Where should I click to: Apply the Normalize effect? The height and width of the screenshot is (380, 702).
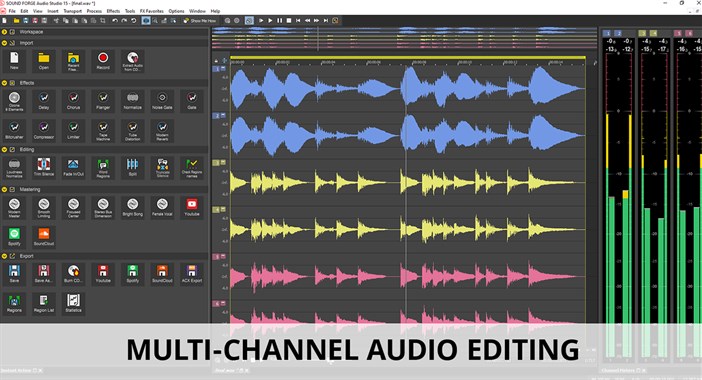tap(133, 101)
